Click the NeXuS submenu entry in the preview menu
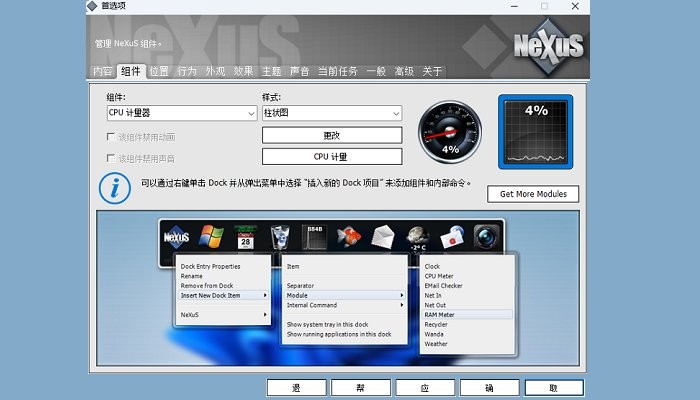Viewport: 700px width, 400px height. (223, 315)
